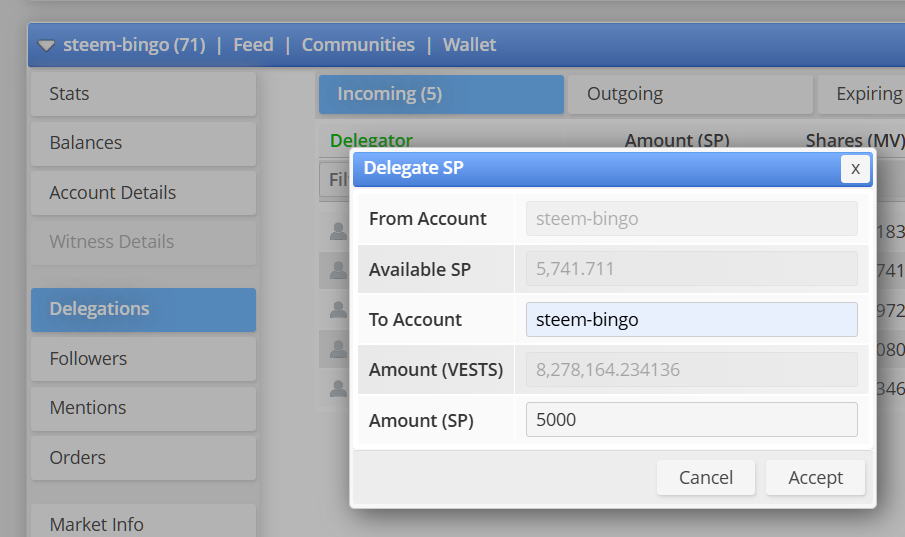Open Orders from the sidebar
The image size is (905, 537).
pos(143,458)
